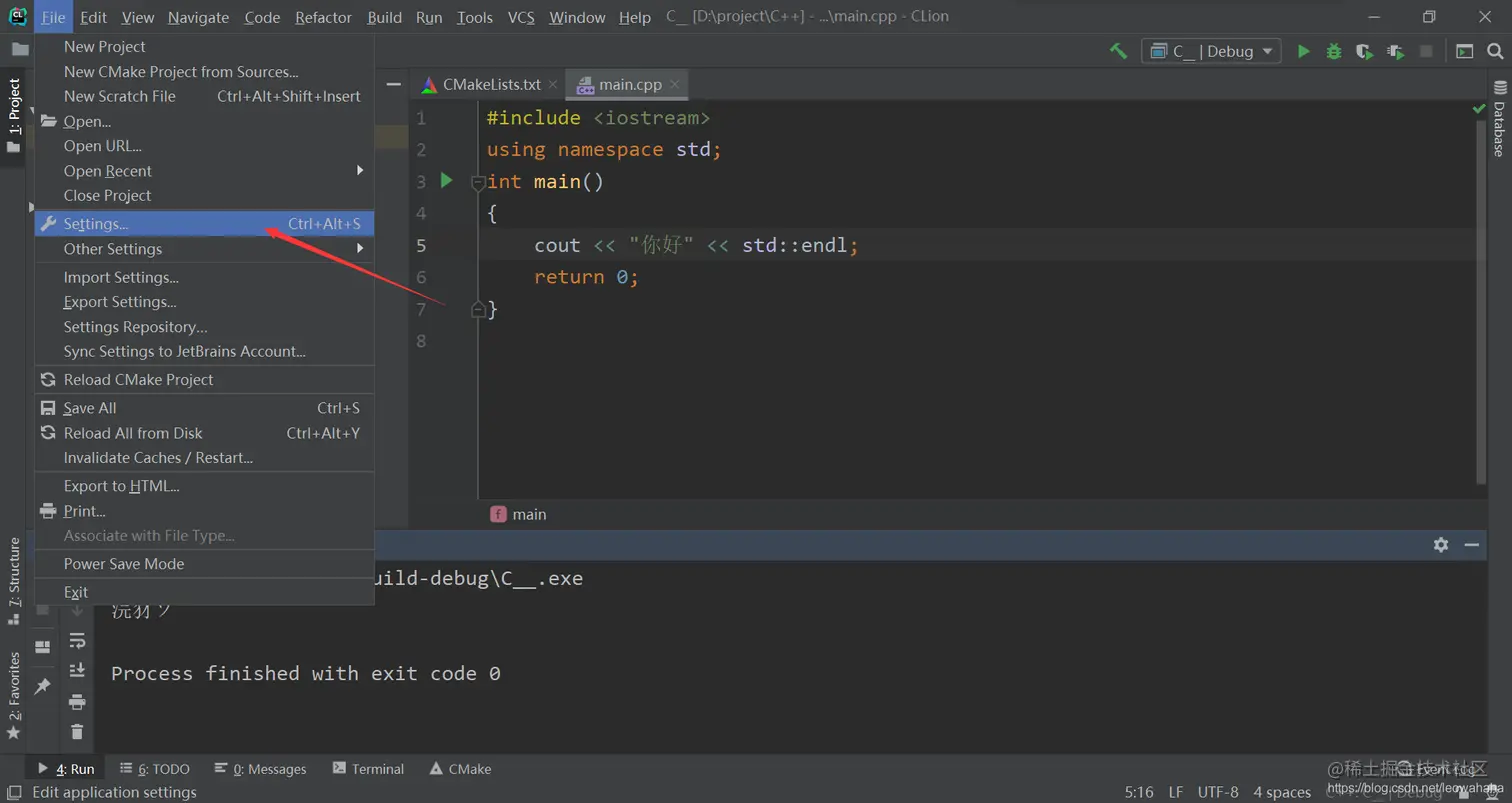Click the fold end marker on line 7

pyautogui.click(x=478, y=309)
